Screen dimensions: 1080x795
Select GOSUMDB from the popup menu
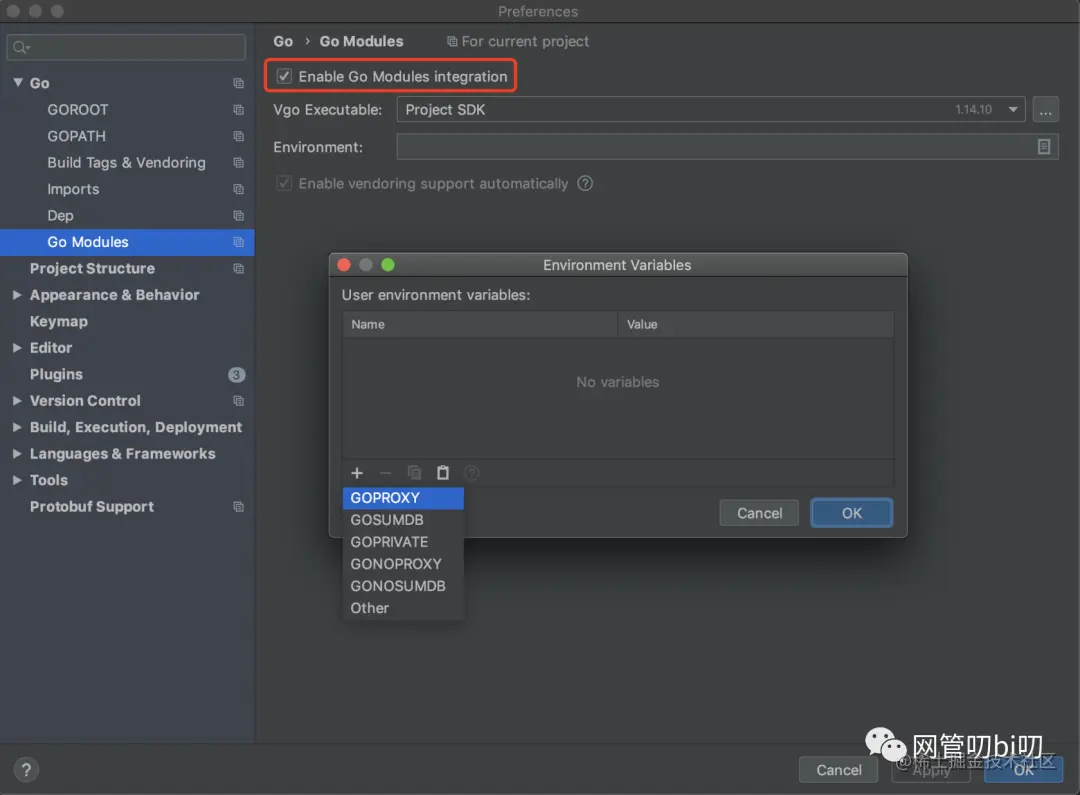pos(403,519)
